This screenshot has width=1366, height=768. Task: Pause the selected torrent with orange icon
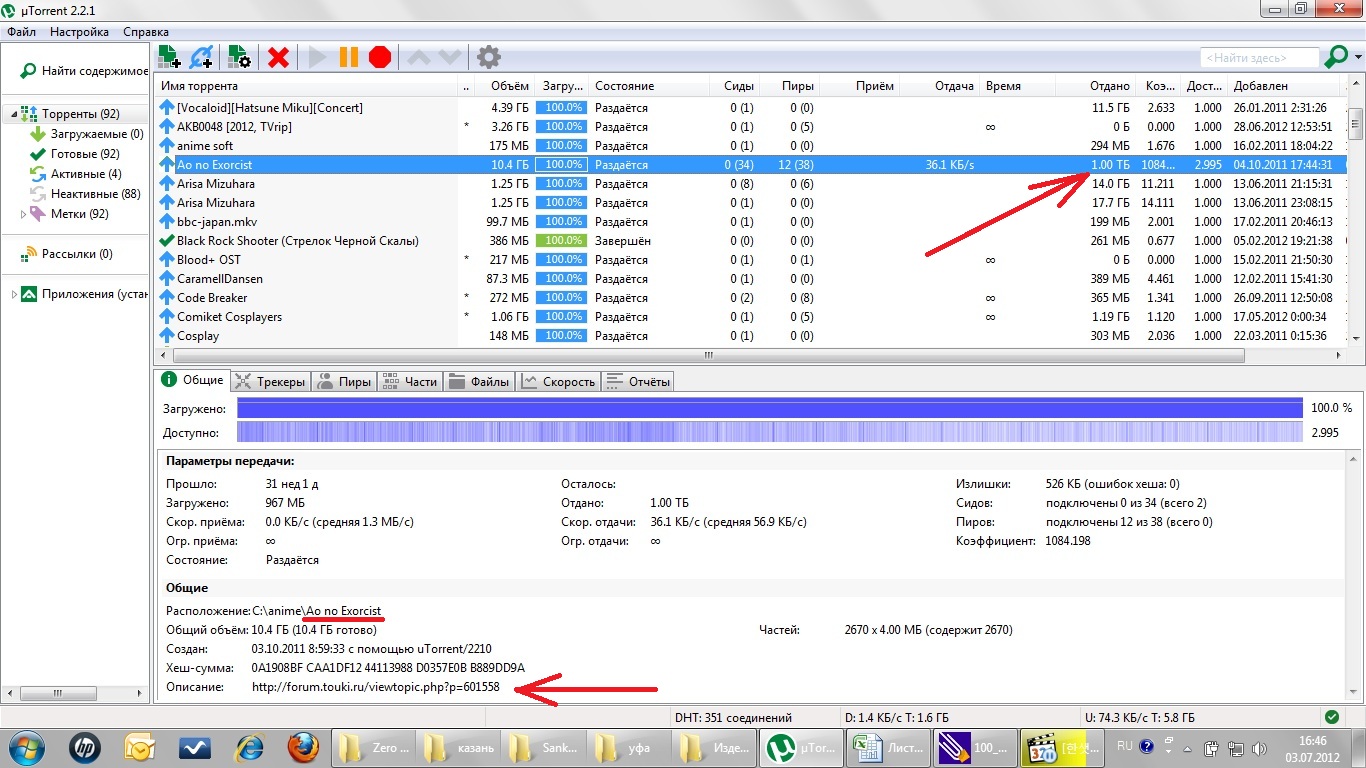(349, 57)
